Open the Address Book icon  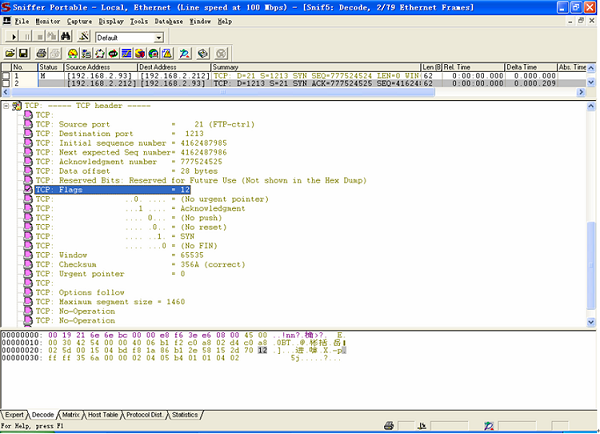[x=203, y=52]
